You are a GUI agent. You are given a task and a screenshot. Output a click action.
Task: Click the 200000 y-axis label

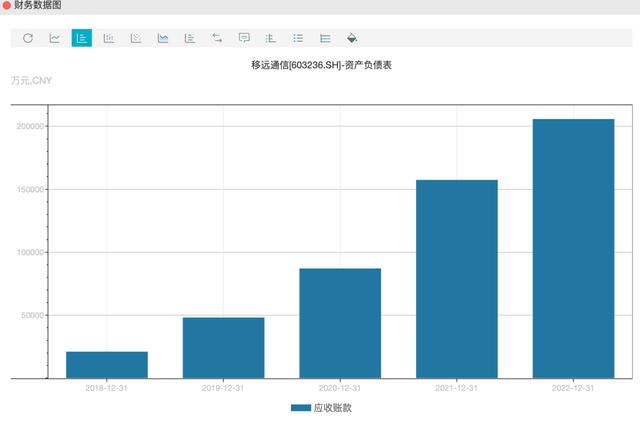click(30, 126)
